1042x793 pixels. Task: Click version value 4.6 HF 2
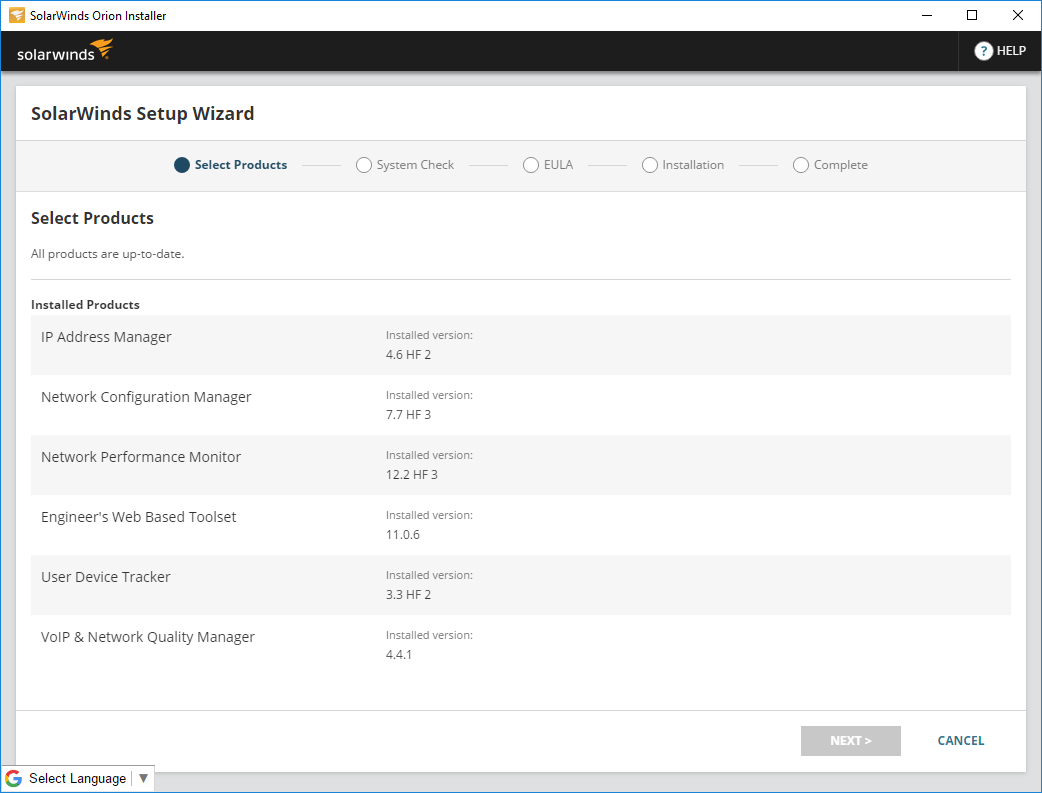tap(408, 355)
